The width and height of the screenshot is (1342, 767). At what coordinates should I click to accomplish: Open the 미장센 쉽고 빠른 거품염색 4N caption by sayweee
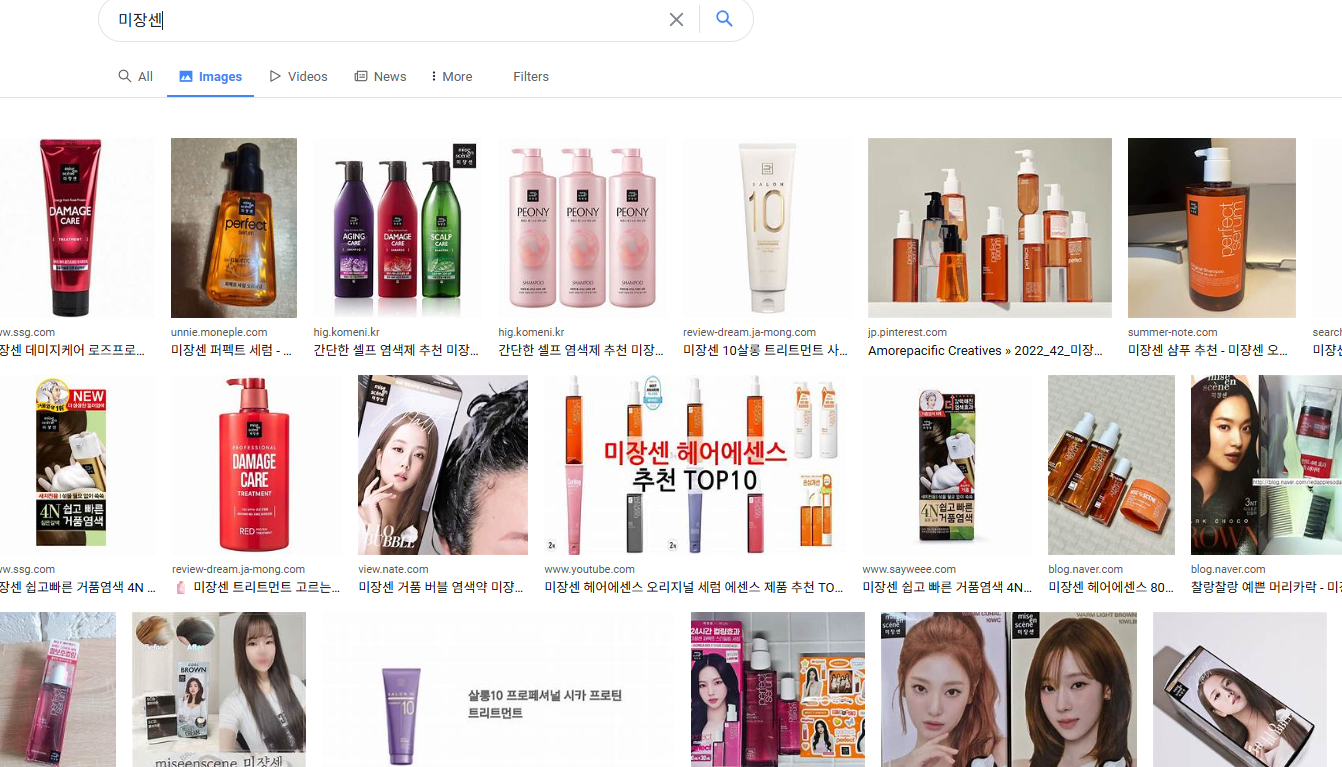(947, 588)
